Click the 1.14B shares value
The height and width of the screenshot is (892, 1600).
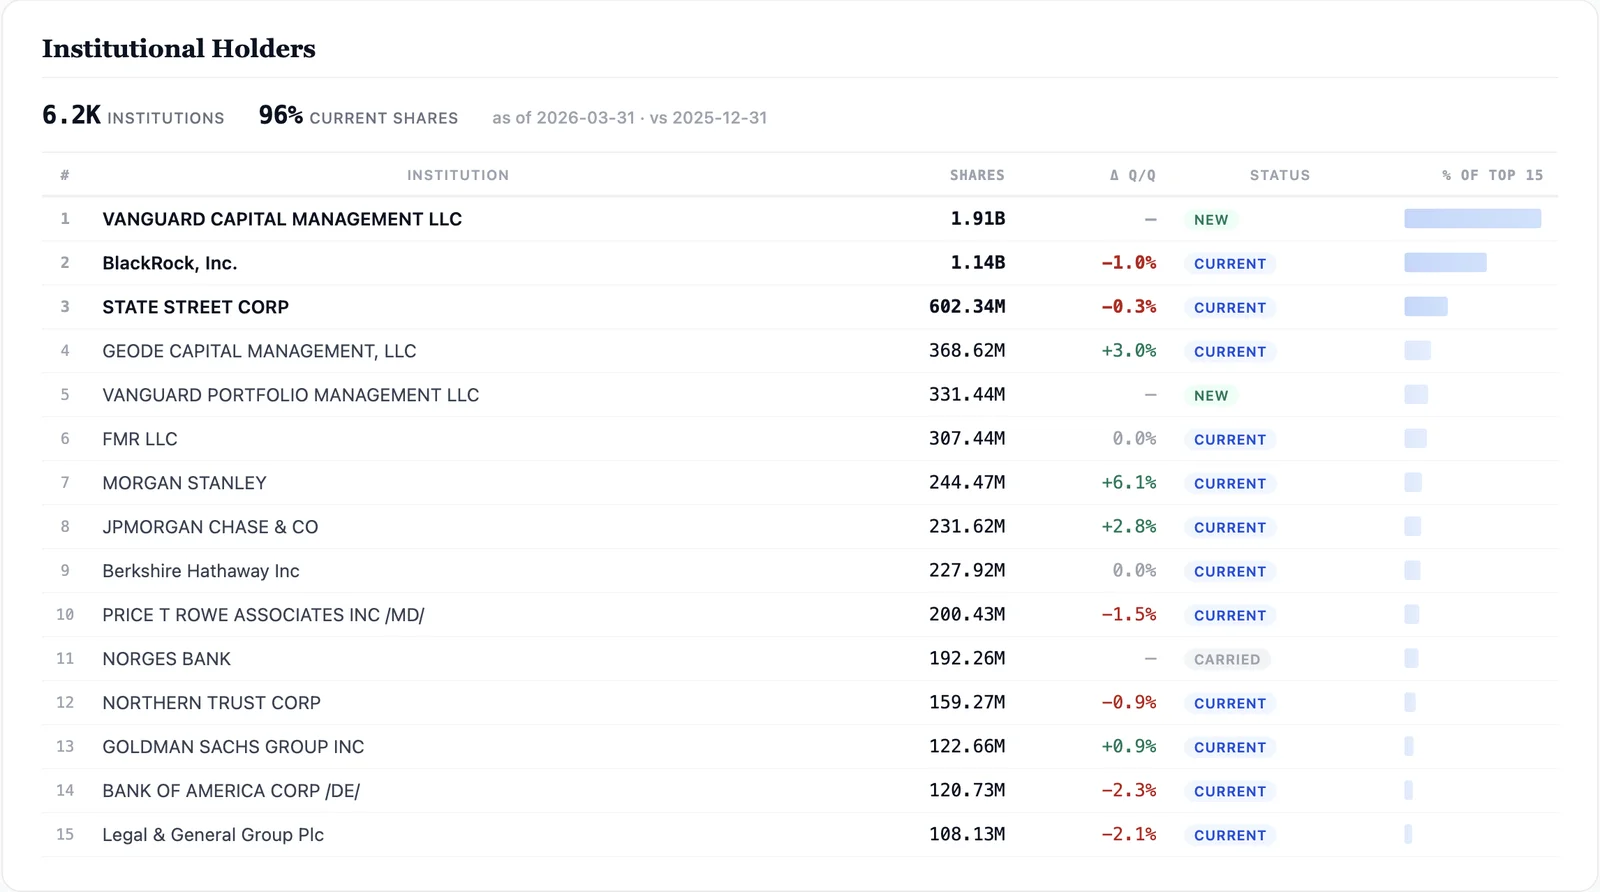coord(977,263)
